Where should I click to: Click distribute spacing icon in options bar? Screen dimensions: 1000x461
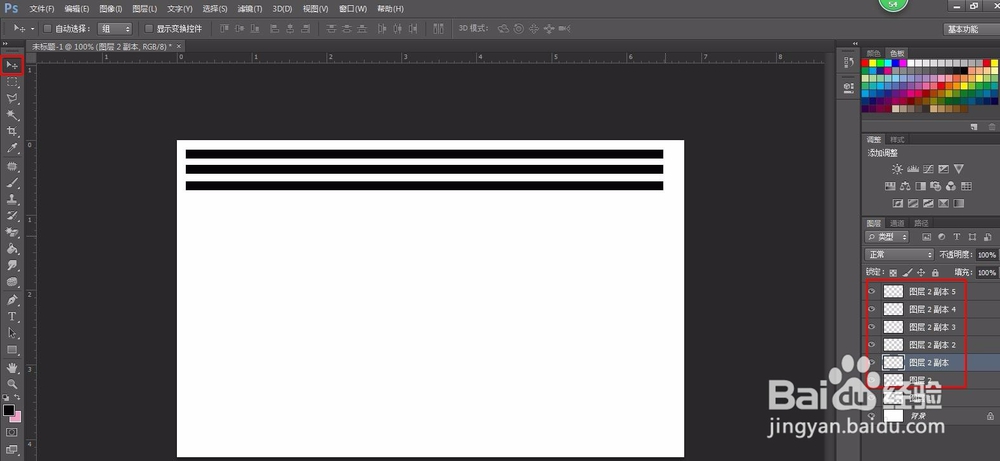click(x=438, y=29)
